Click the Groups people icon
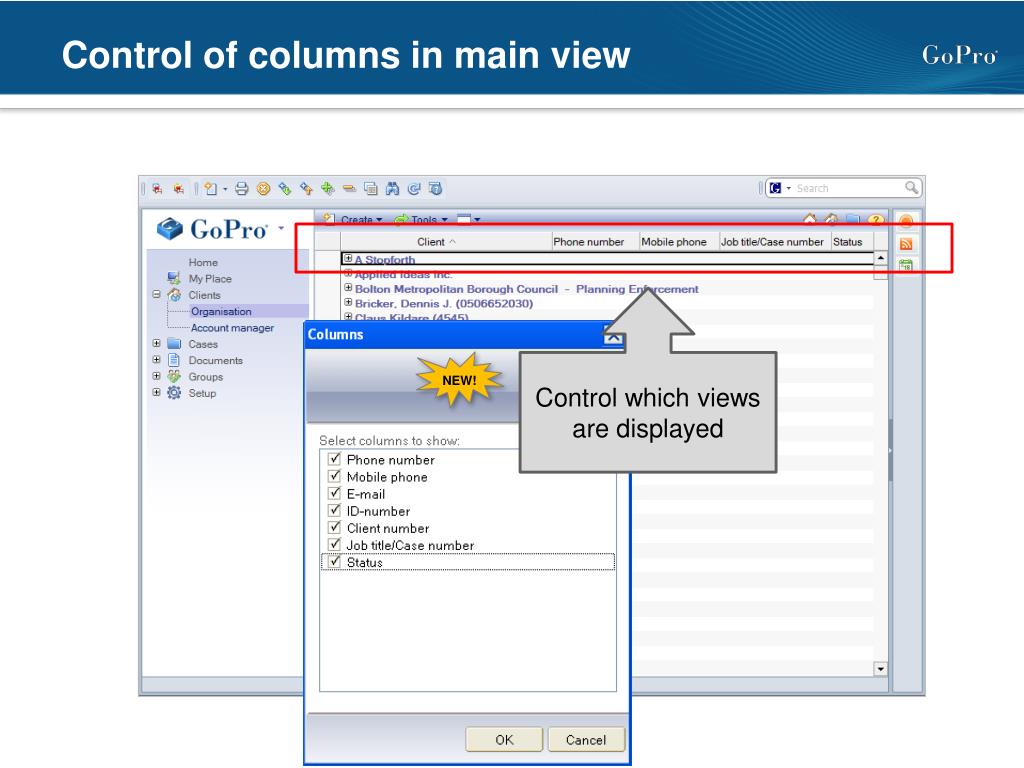 click(x=174, y=376)
